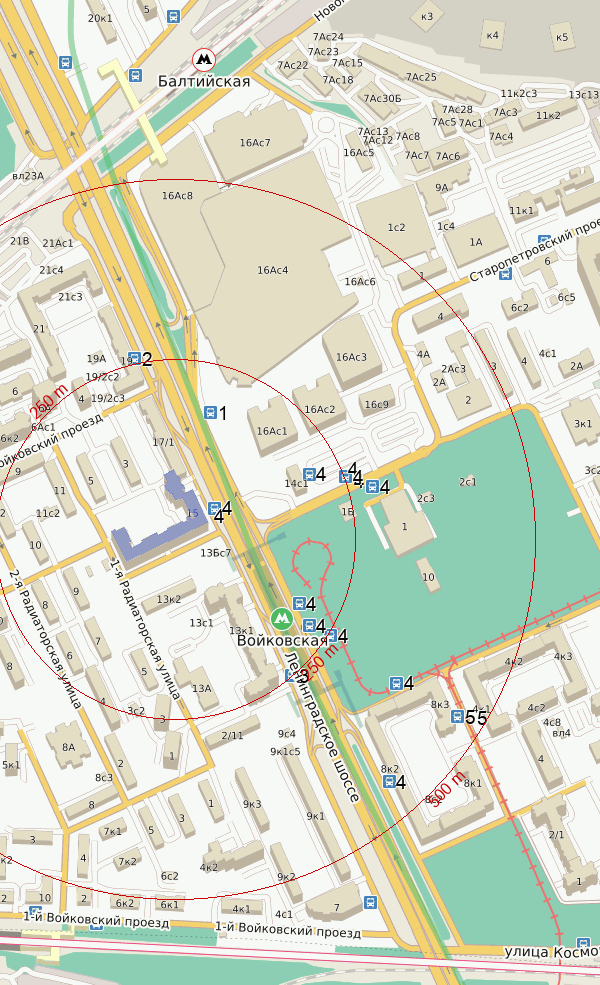Click the Войковская station name label

[283, 641]
